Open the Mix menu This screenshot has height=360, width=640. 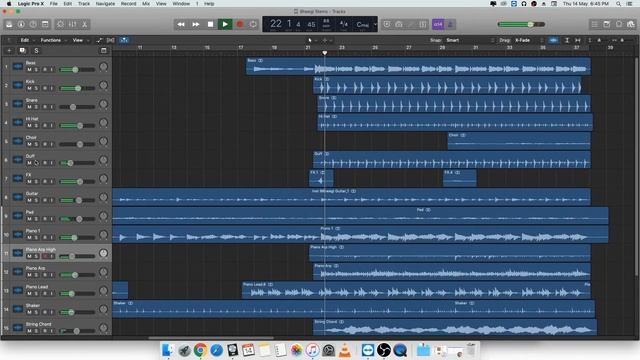(146, 4)
